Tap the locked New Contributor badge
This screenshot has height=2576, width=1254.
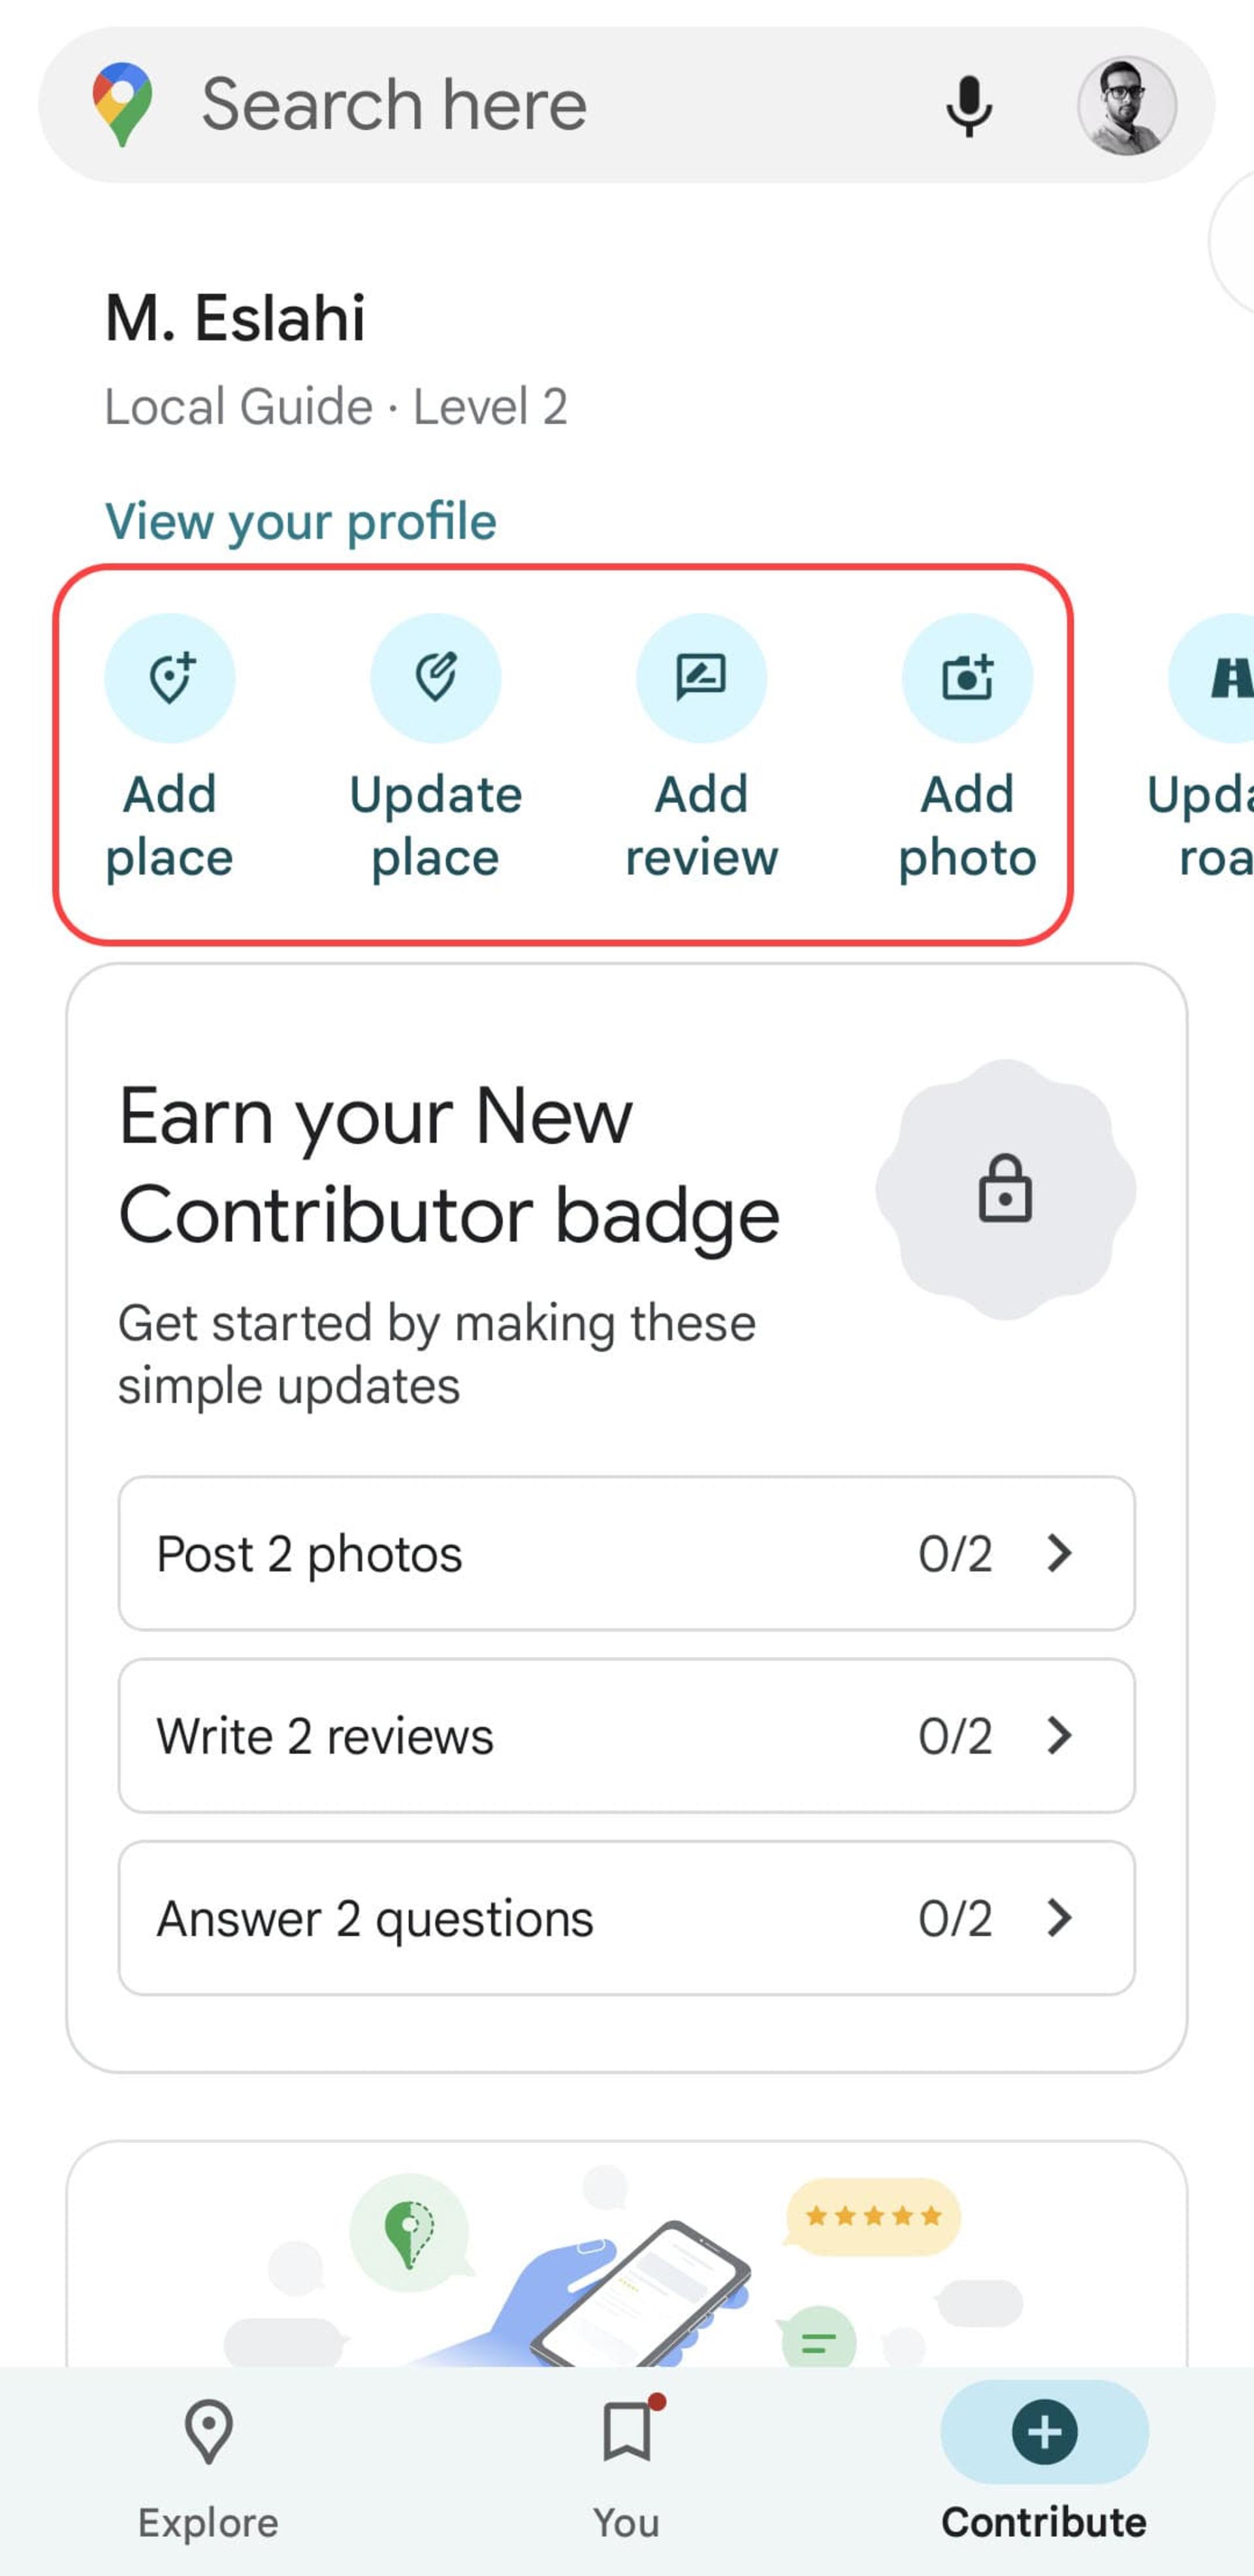click(x=1005, y=1189)
